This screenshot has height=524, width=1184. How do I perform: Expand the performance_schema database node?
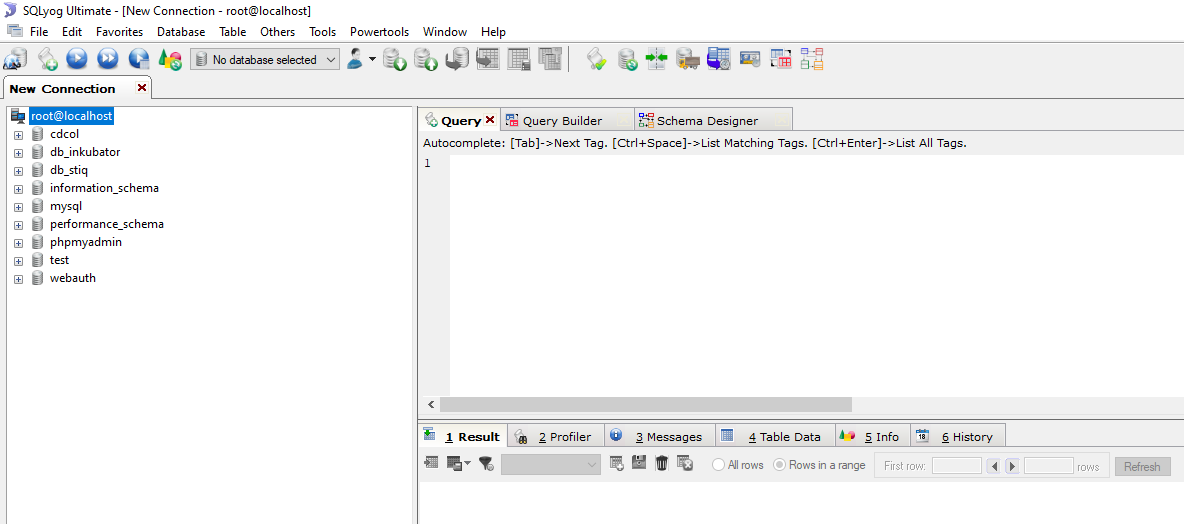pos(18,225)
